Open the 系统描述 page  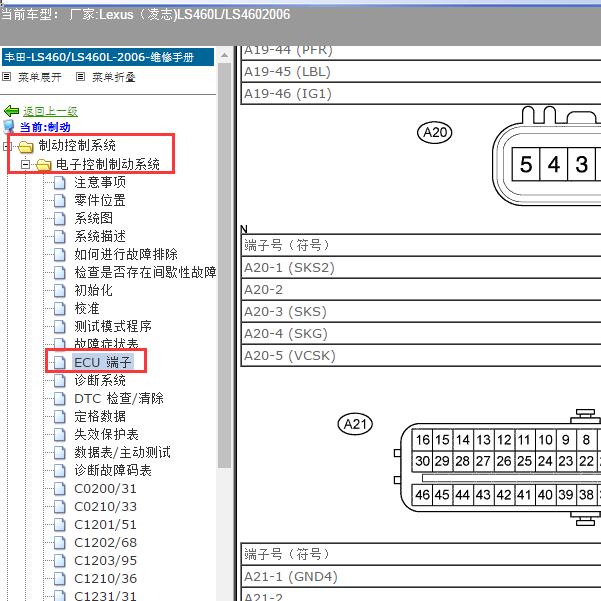coord(100,236)
